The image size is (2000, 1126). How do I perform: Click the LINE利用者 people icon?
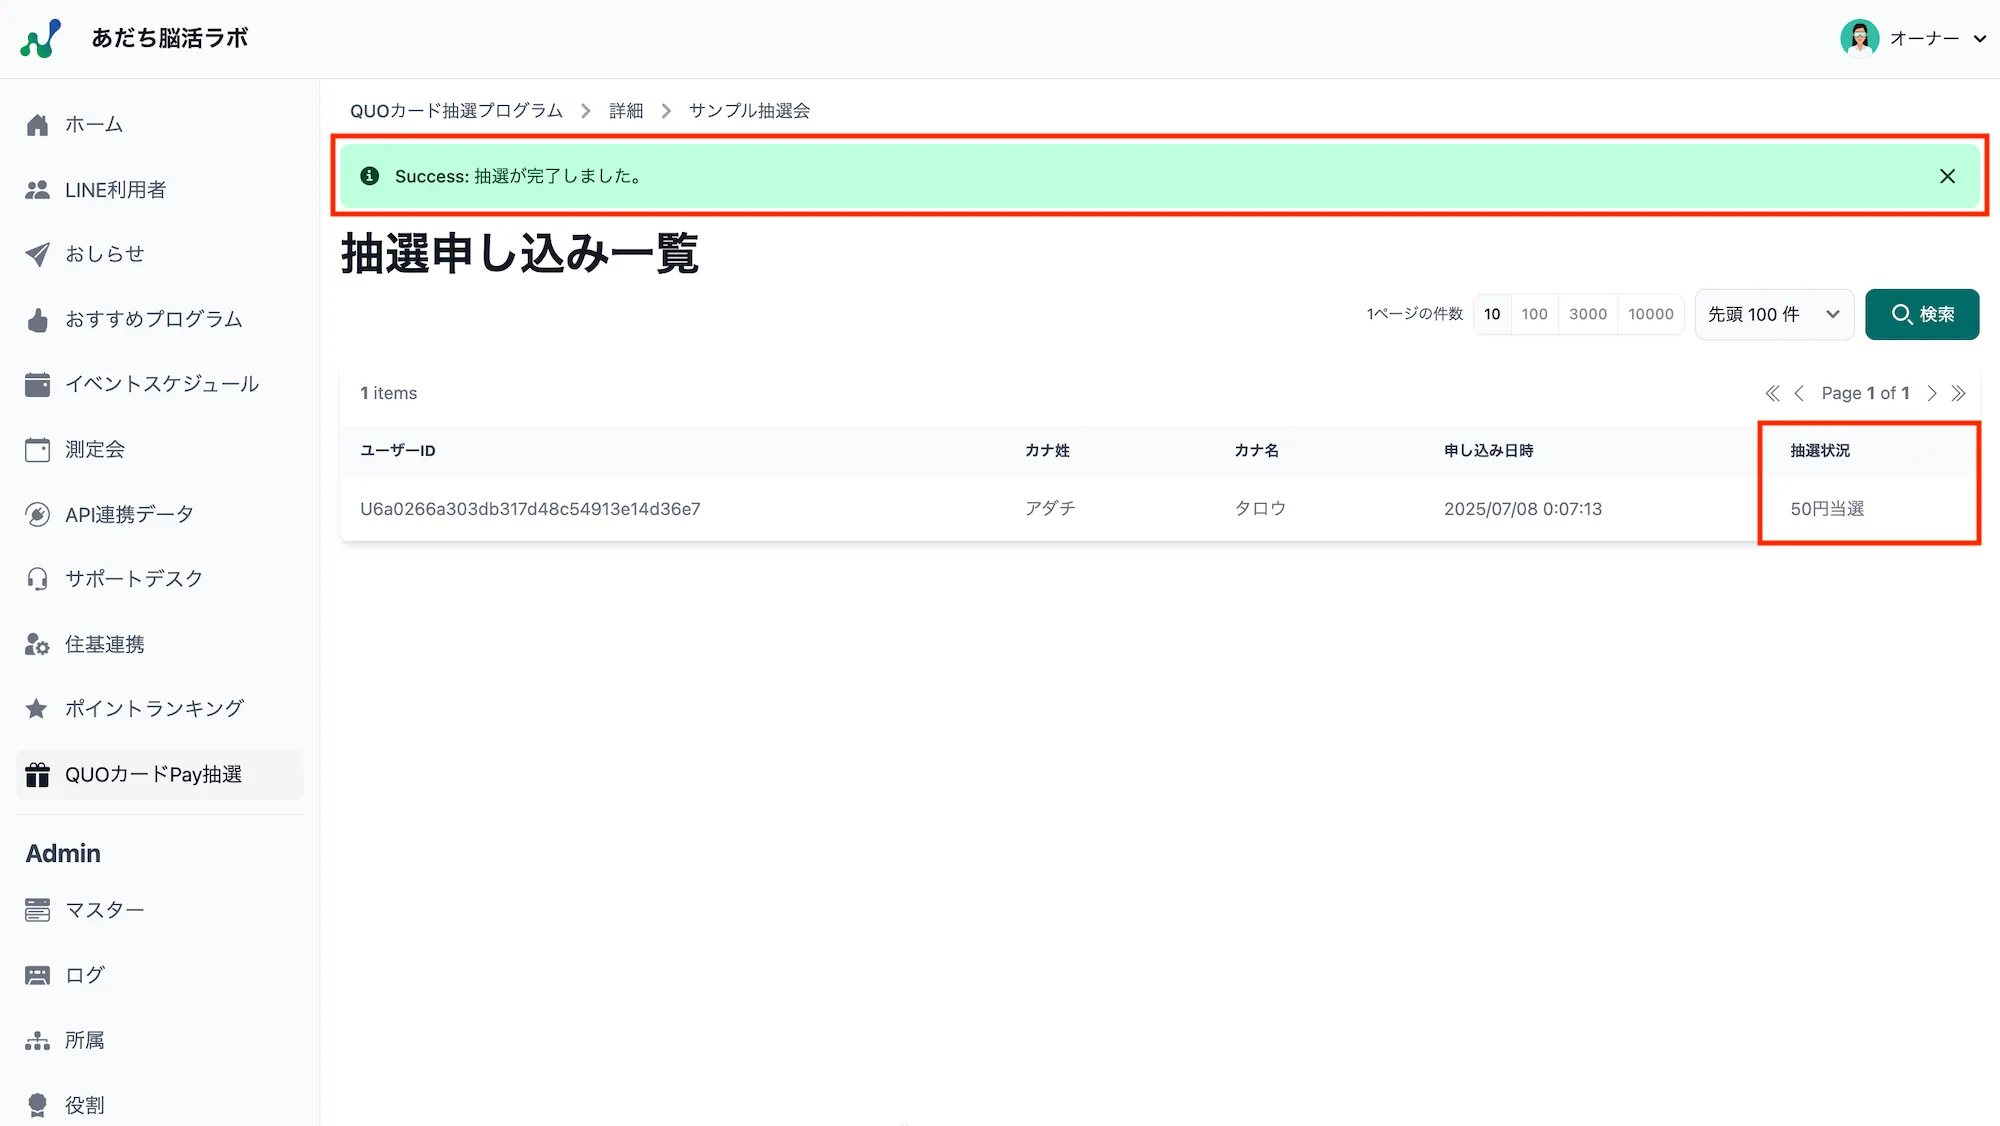point(37,190)
